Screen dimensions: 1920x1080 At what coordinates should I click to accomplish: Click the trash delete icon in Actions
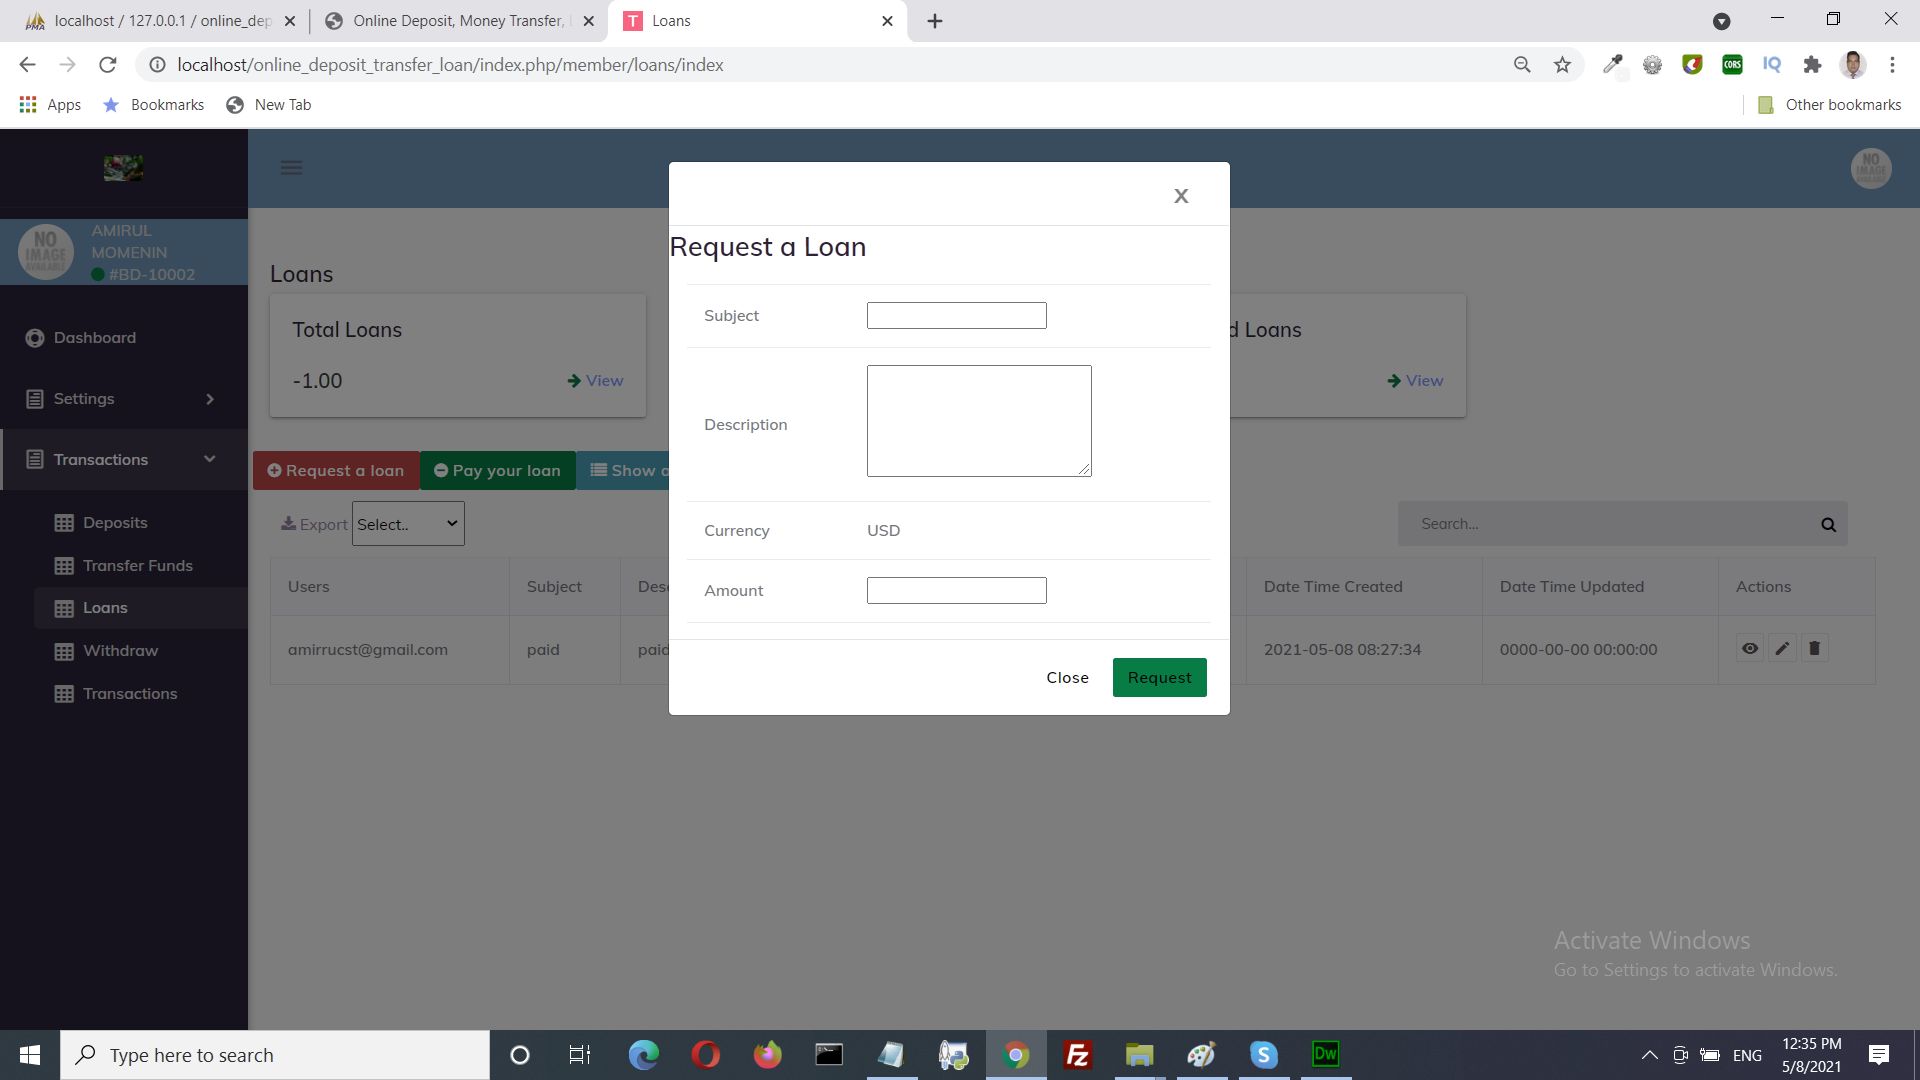(1815, 649)
